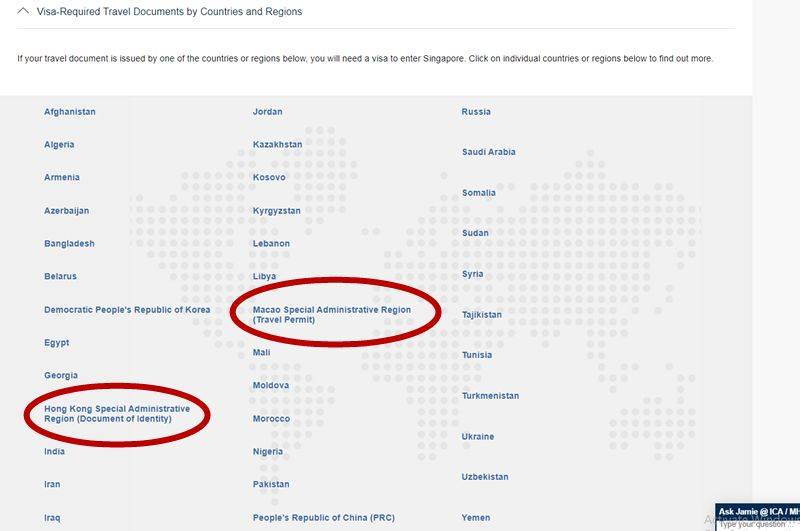Click the Ukraine country link
The image size is (800, 531).
477,437
